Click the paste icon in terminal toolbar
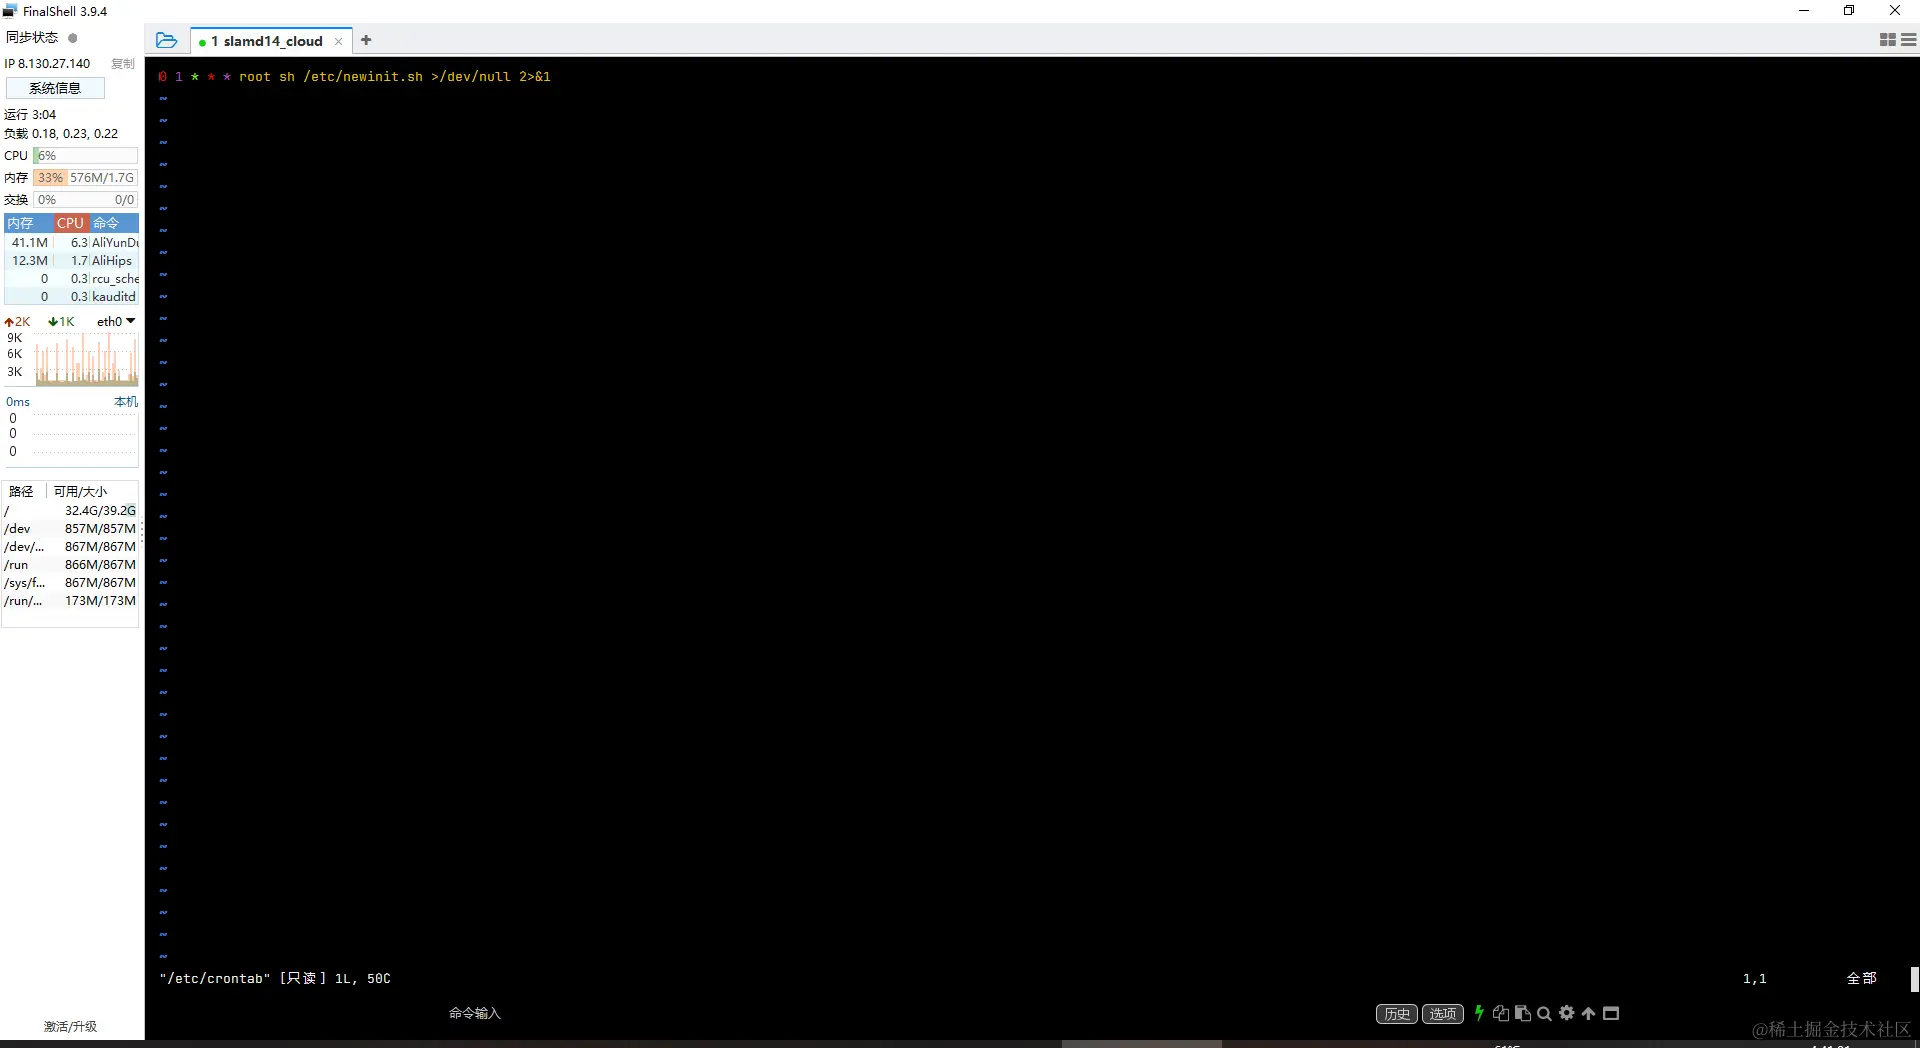This screenshot has width=1920, height=1048. pyautogui.click(x=1523, y=1013)
